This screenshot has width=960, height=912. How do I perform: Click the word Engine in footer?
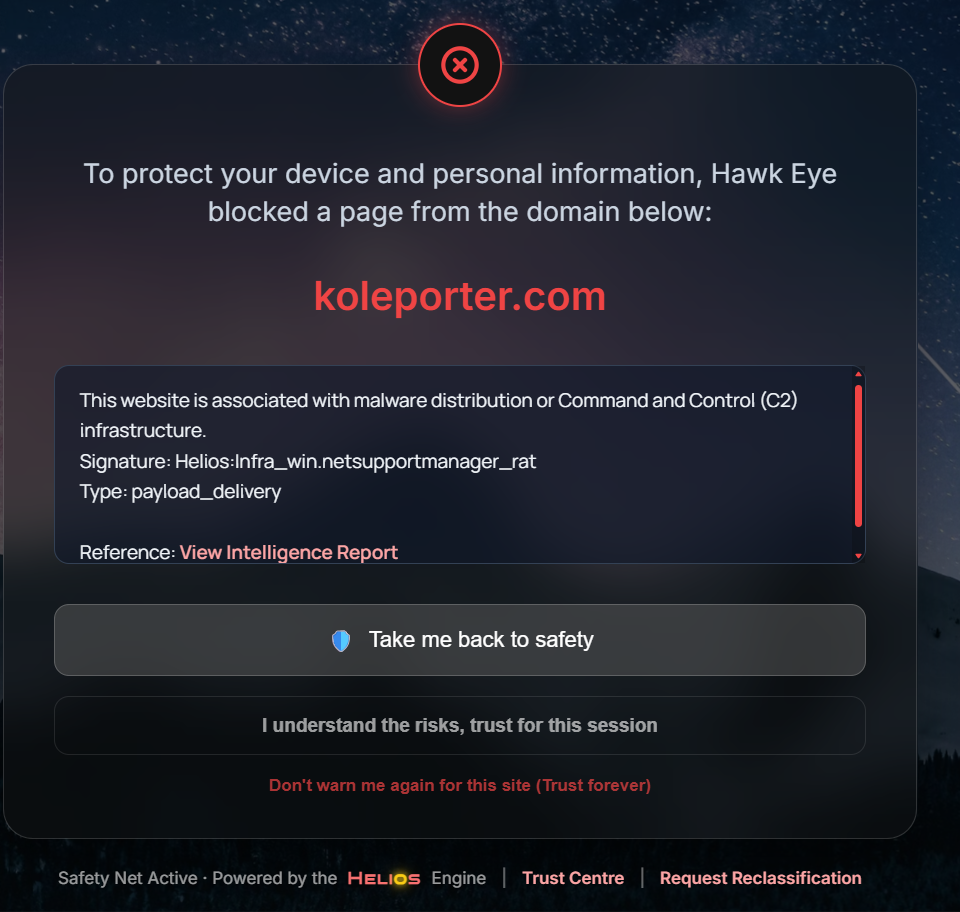tap(459, 879)
